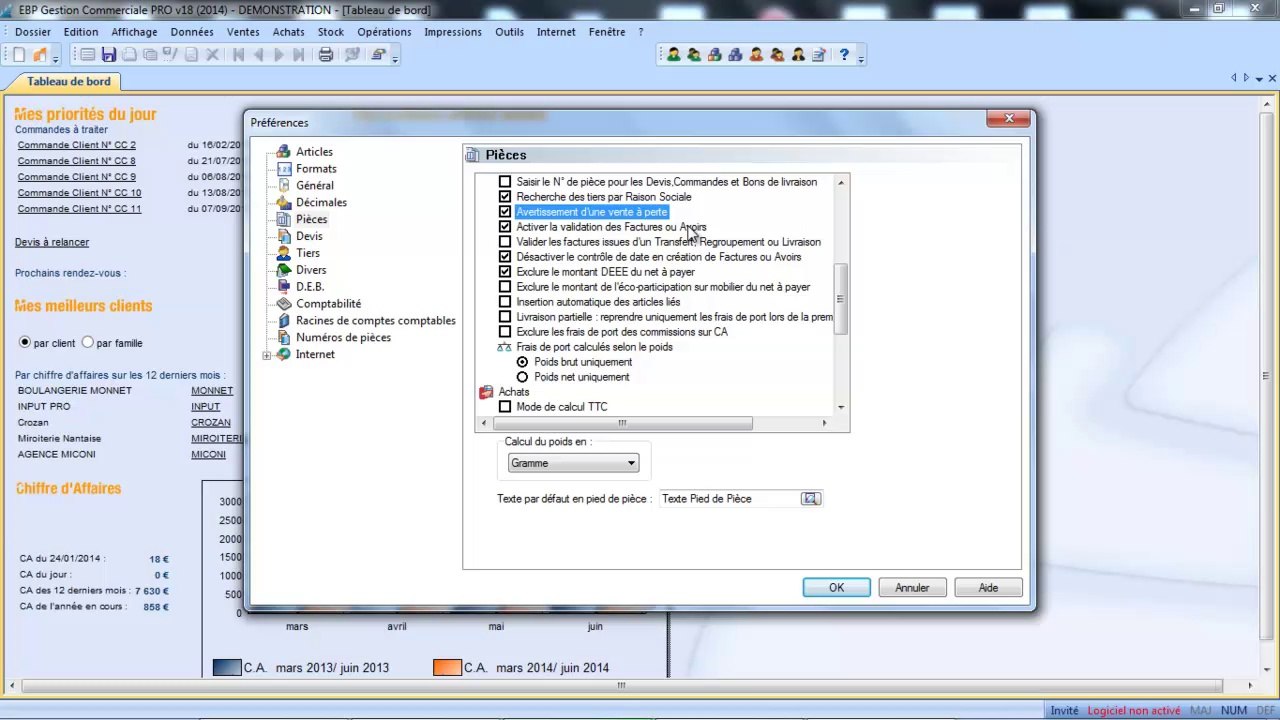Click the Devis tree icon

point(284,236)
